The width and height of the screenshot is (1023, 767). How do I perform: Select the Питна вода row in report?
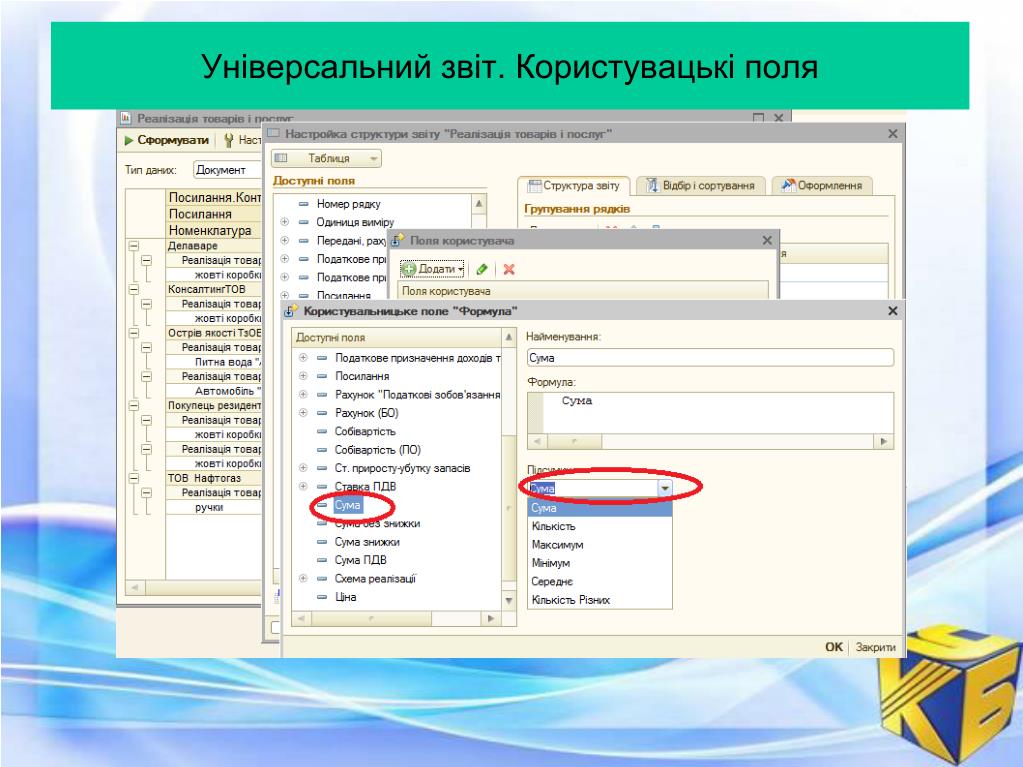click(x=214, y=362)
